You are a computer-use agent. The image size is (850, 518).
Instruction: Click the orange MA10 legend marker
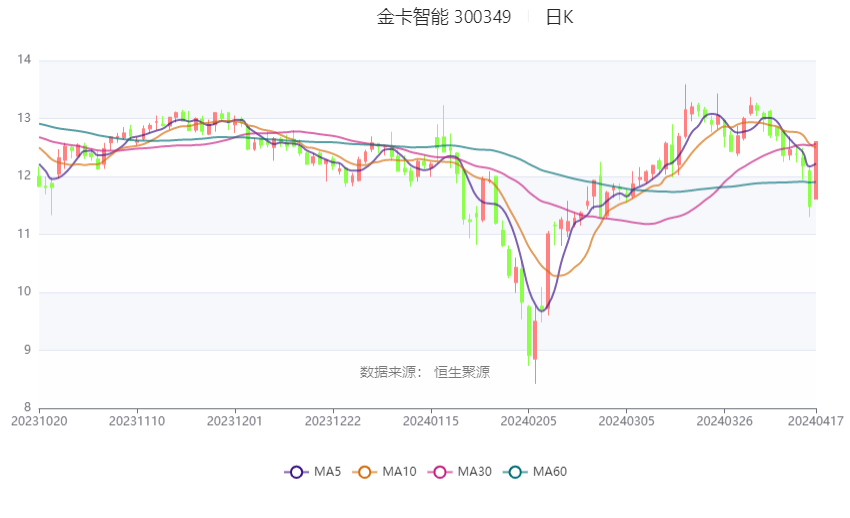365,471
